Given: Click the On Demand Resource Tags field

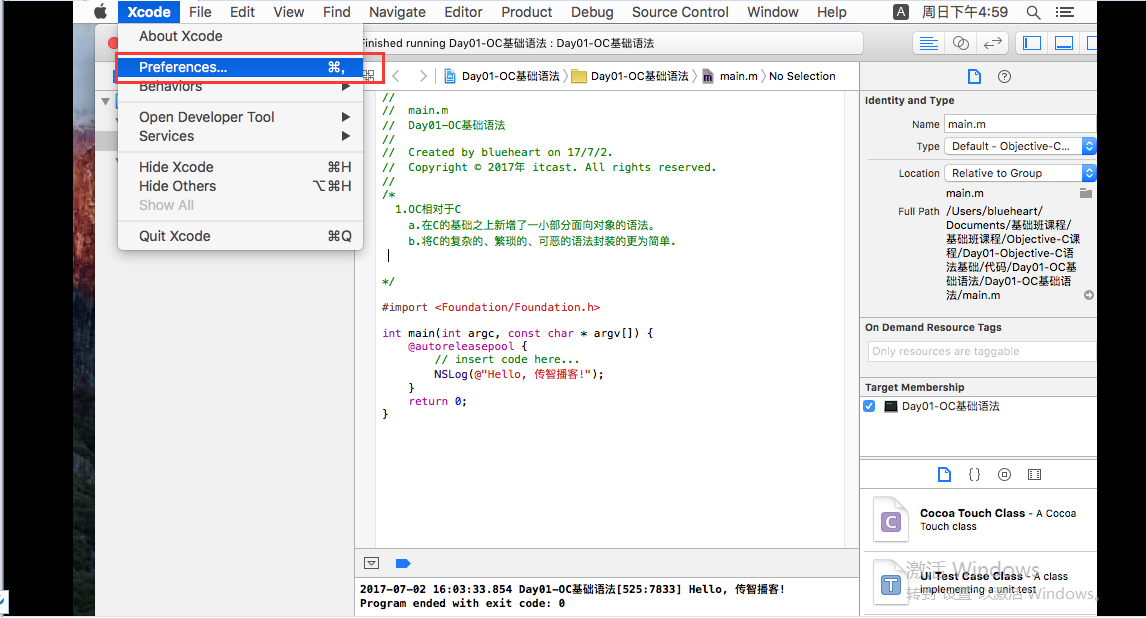Looking at the screenshot, I should 982,351.
